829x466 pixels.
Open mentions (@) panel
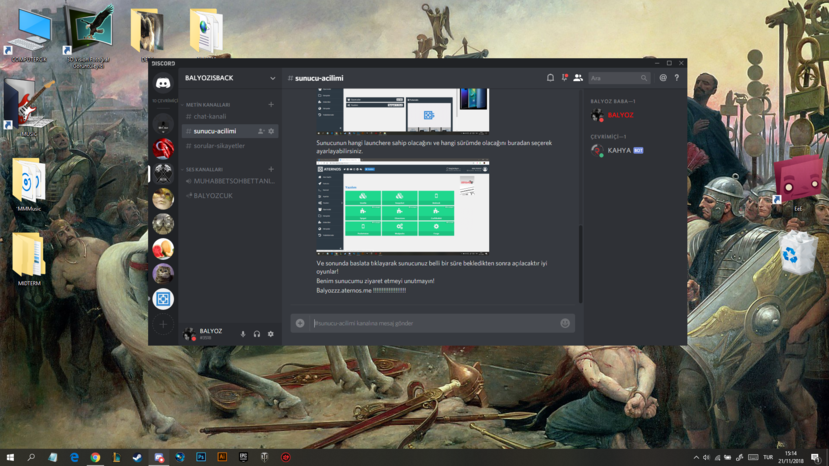click(x=663, y=78)
